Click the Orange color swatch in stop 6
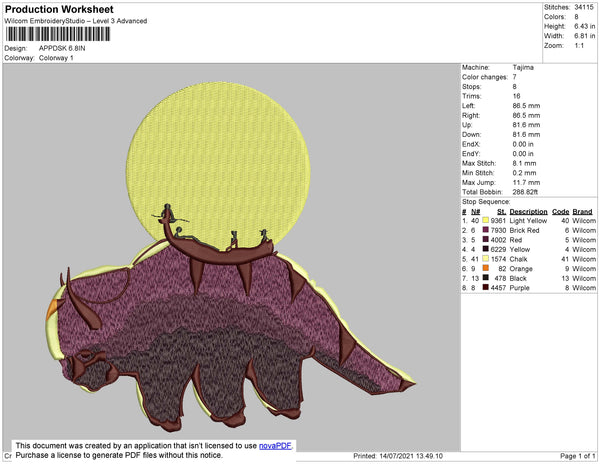 pos(486,268)
